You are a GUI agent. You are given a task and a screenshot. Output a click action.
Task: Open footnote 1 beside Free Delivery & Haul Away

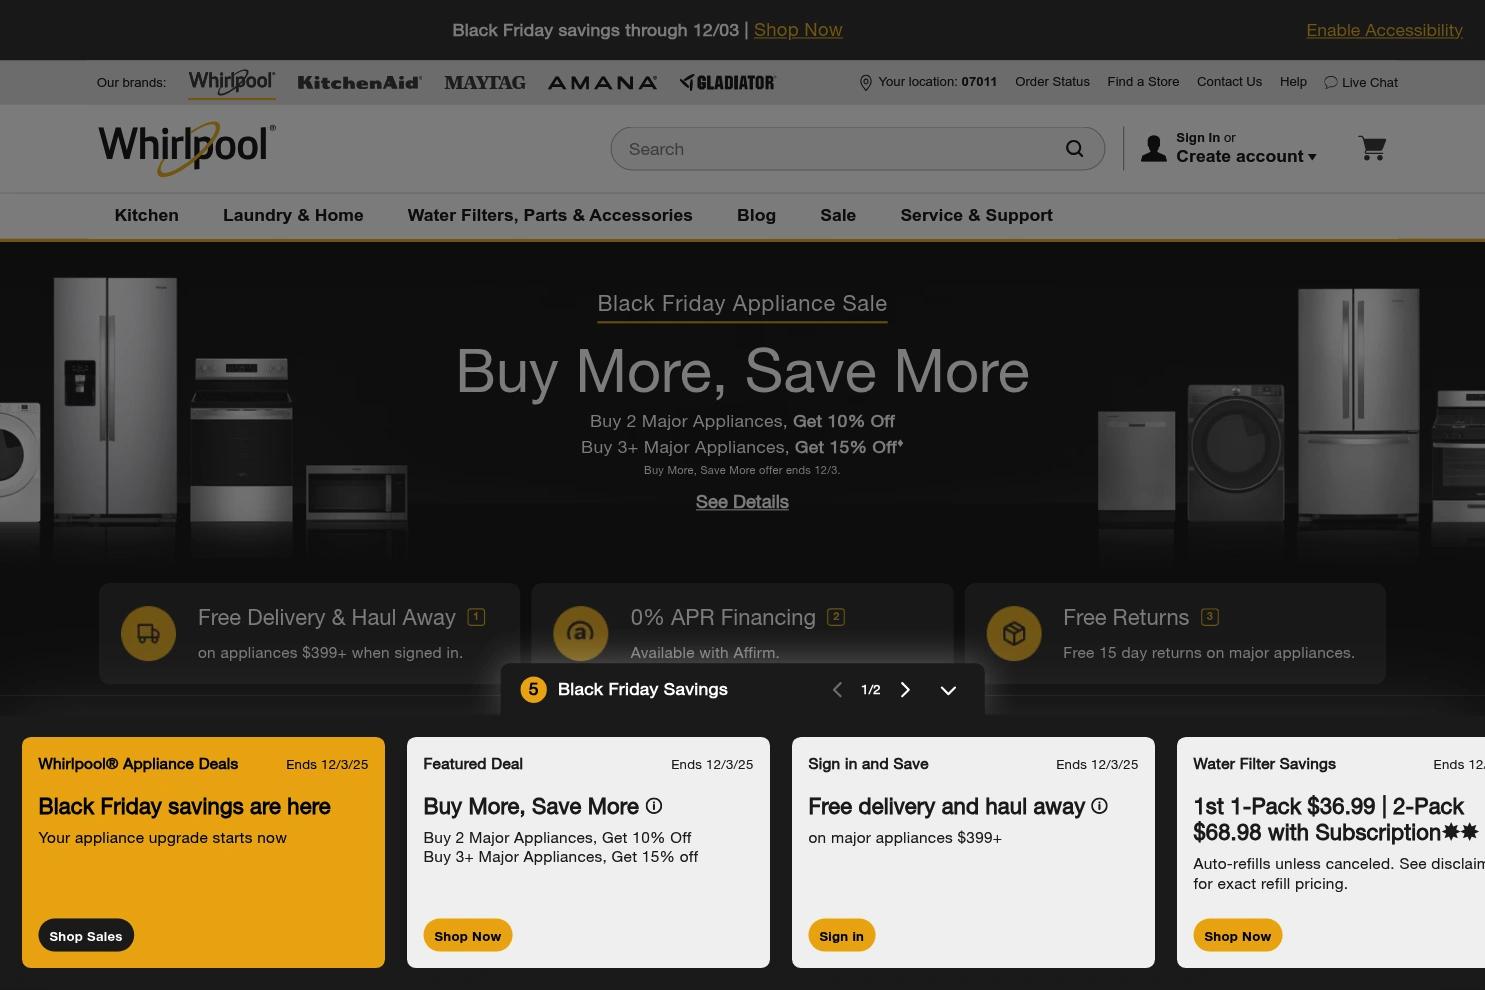point(477,617)
